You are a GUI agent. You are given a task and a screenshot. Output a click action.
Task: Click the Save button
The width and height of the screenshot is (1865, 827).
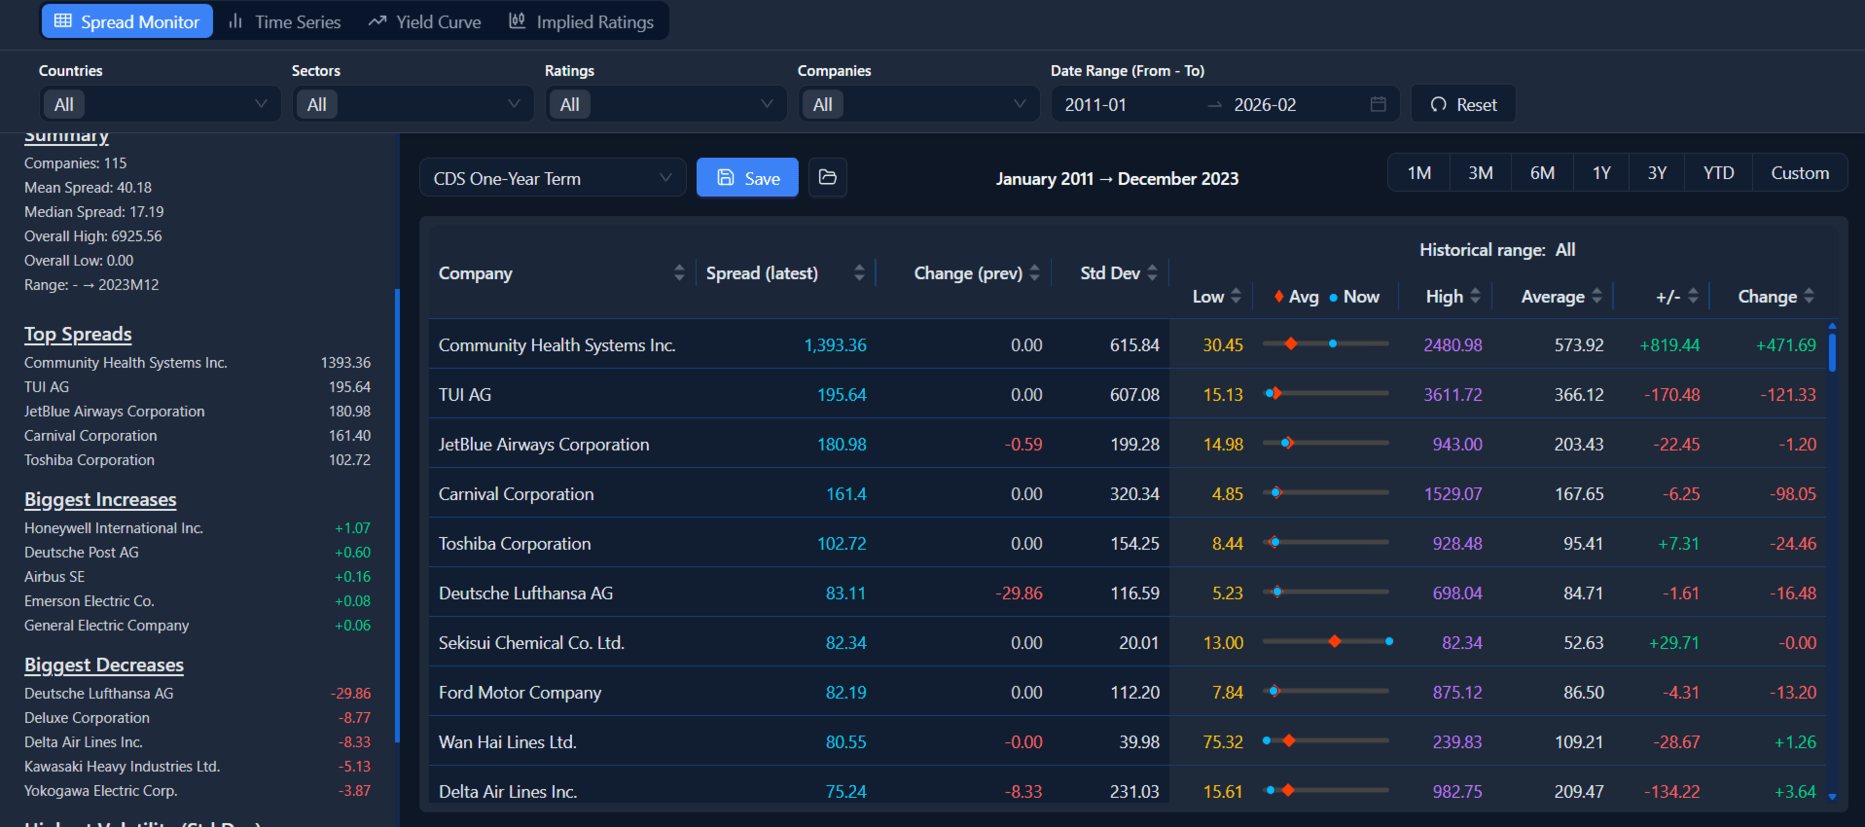[x=747, y=177]
